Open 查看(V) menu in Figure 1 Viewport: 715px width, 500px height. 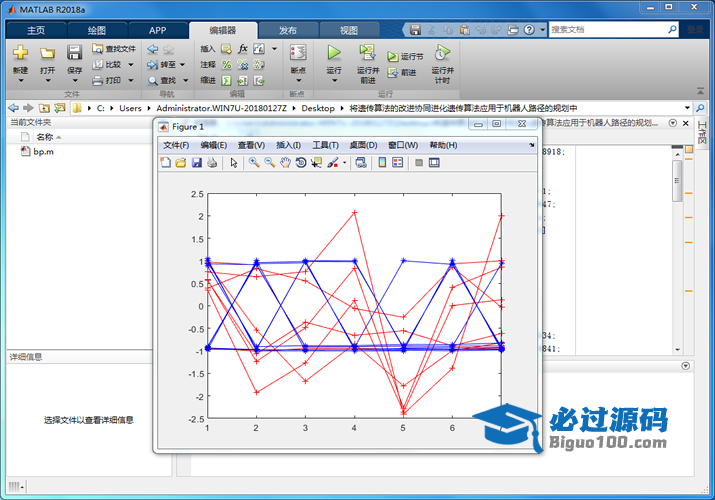tap(251, 145)
